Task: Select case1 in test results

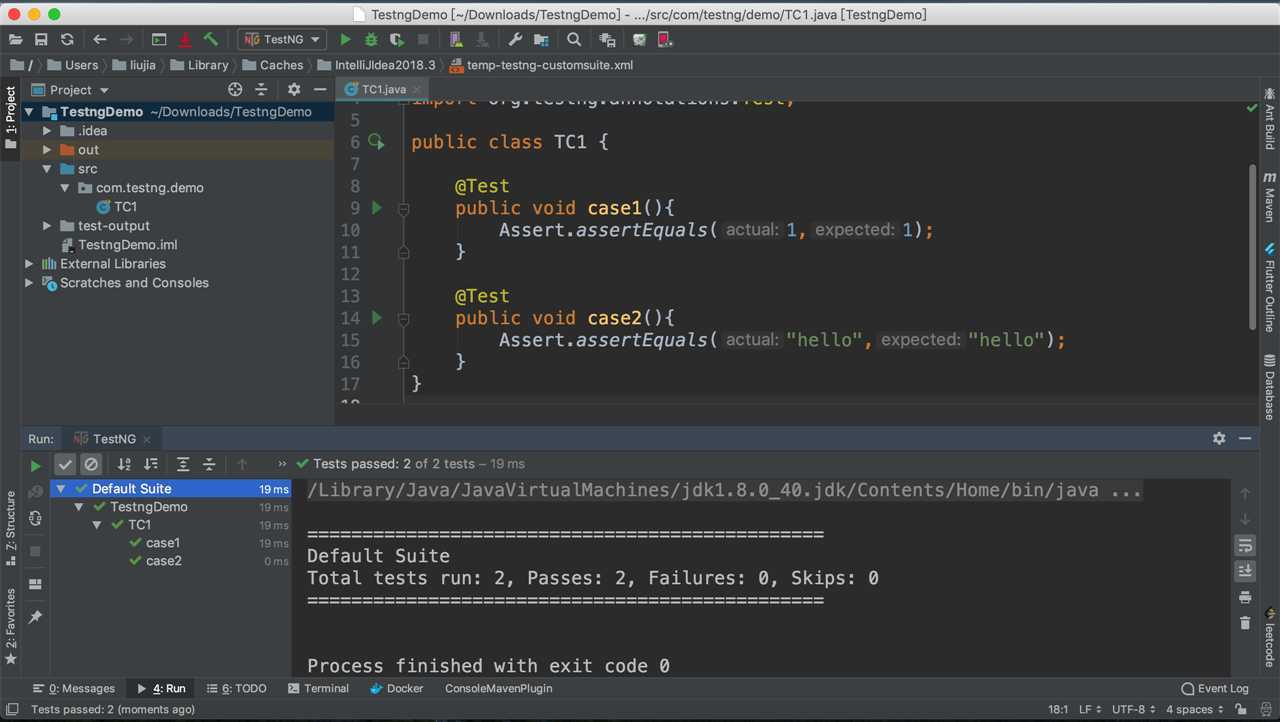Action: point(162,543)
